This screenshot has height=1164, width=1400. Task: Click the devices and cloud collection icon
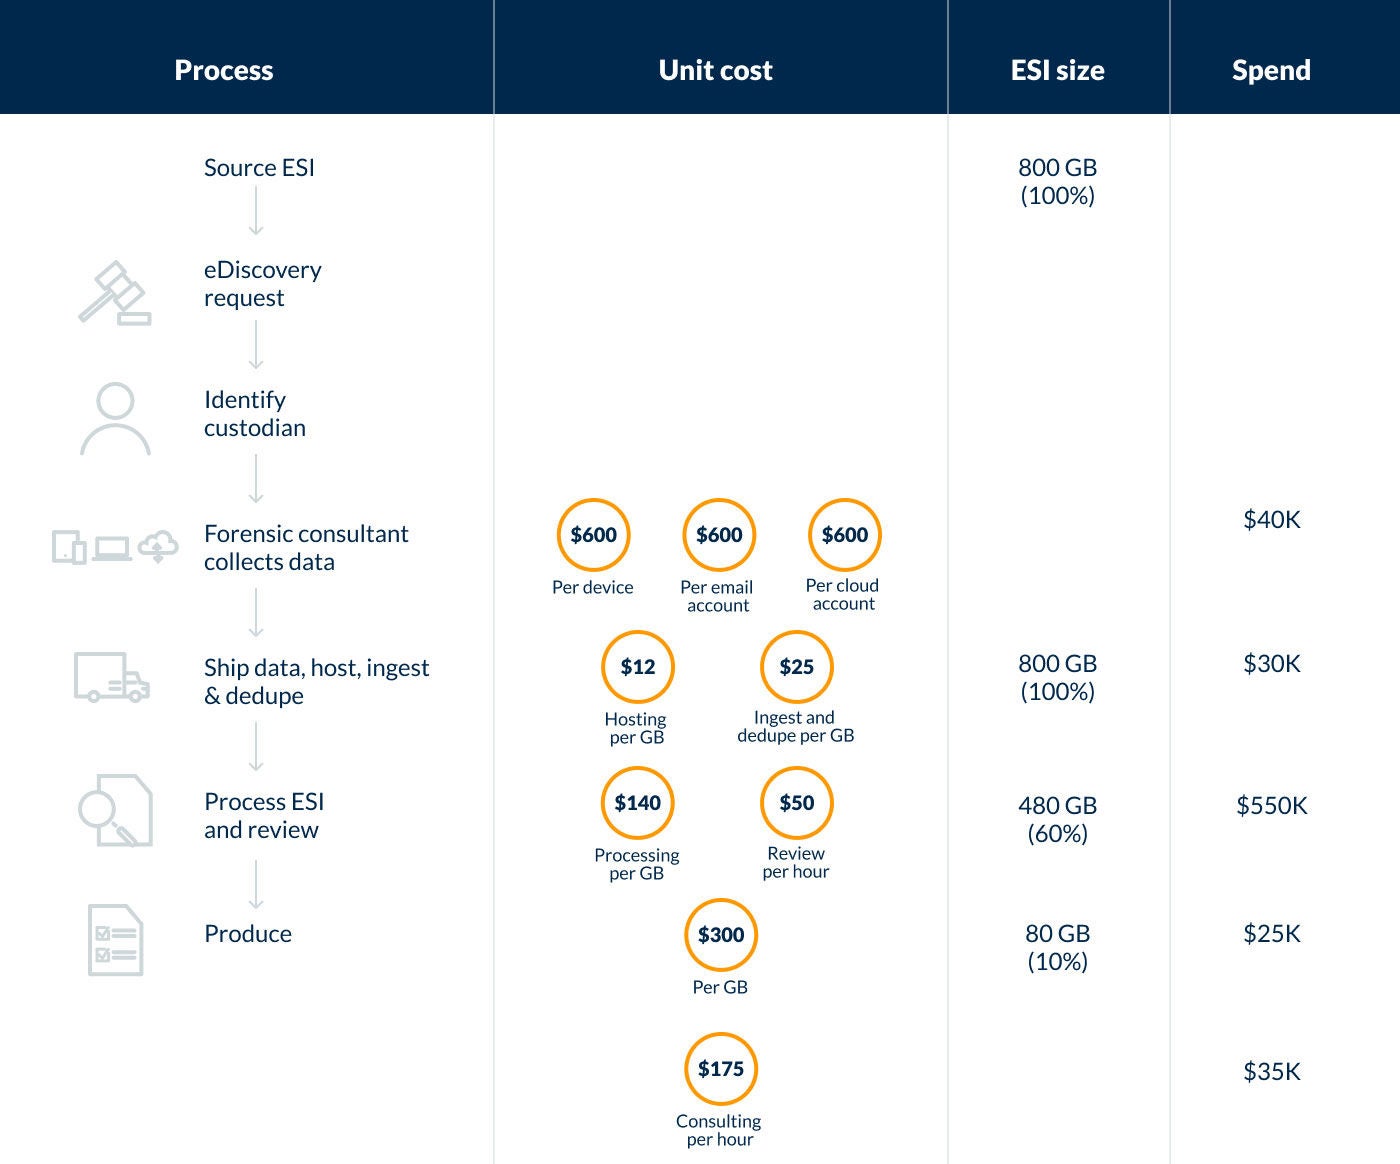click(115, 546)
